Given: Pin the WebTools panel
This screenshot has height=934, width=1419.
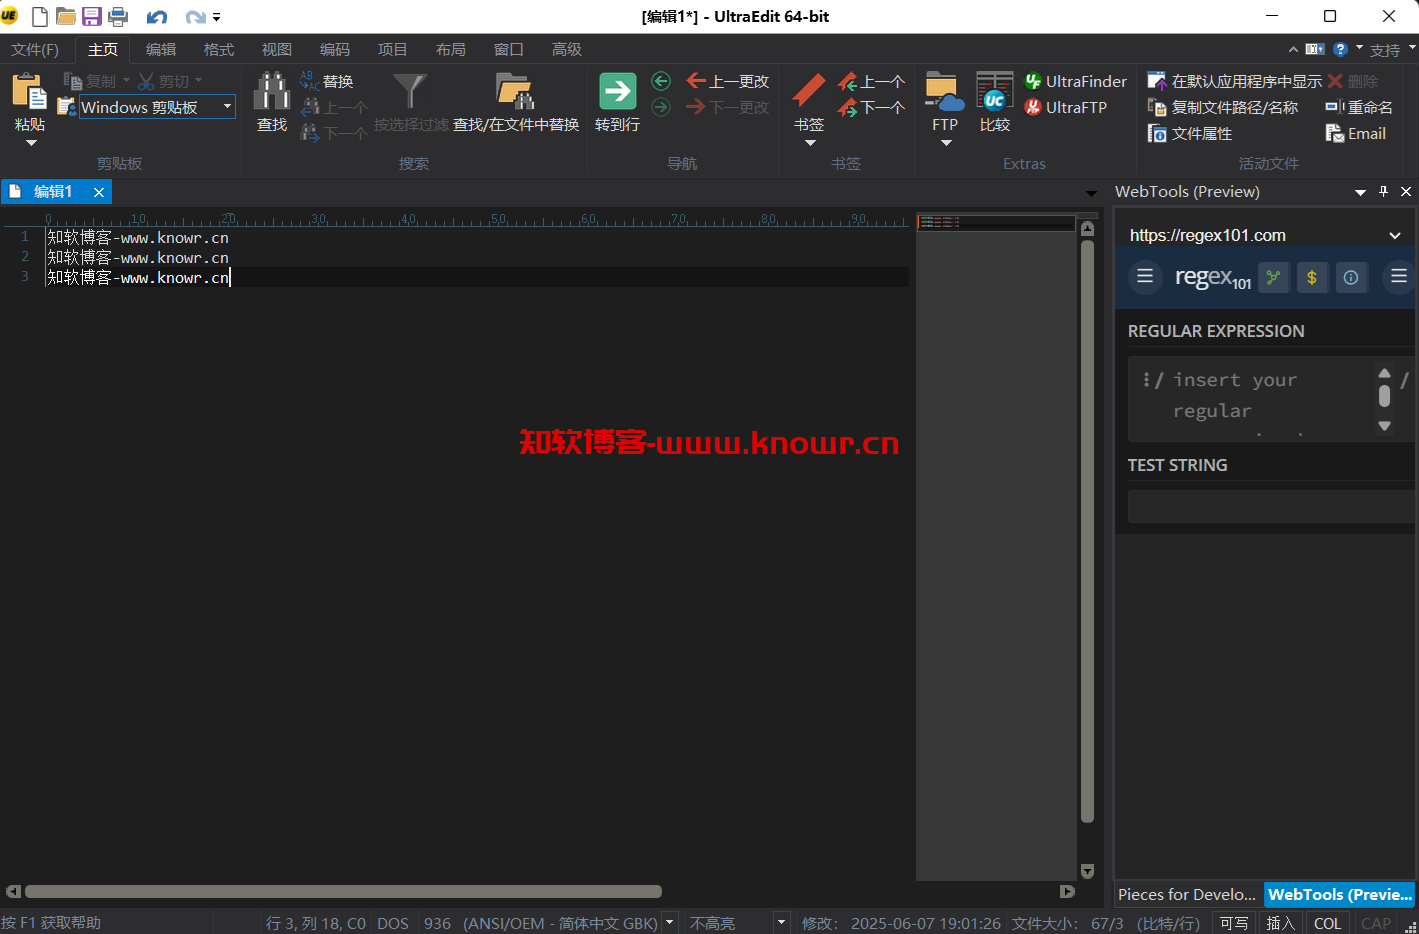Looking at the screenshot, I should click(x=1384, y=191).
